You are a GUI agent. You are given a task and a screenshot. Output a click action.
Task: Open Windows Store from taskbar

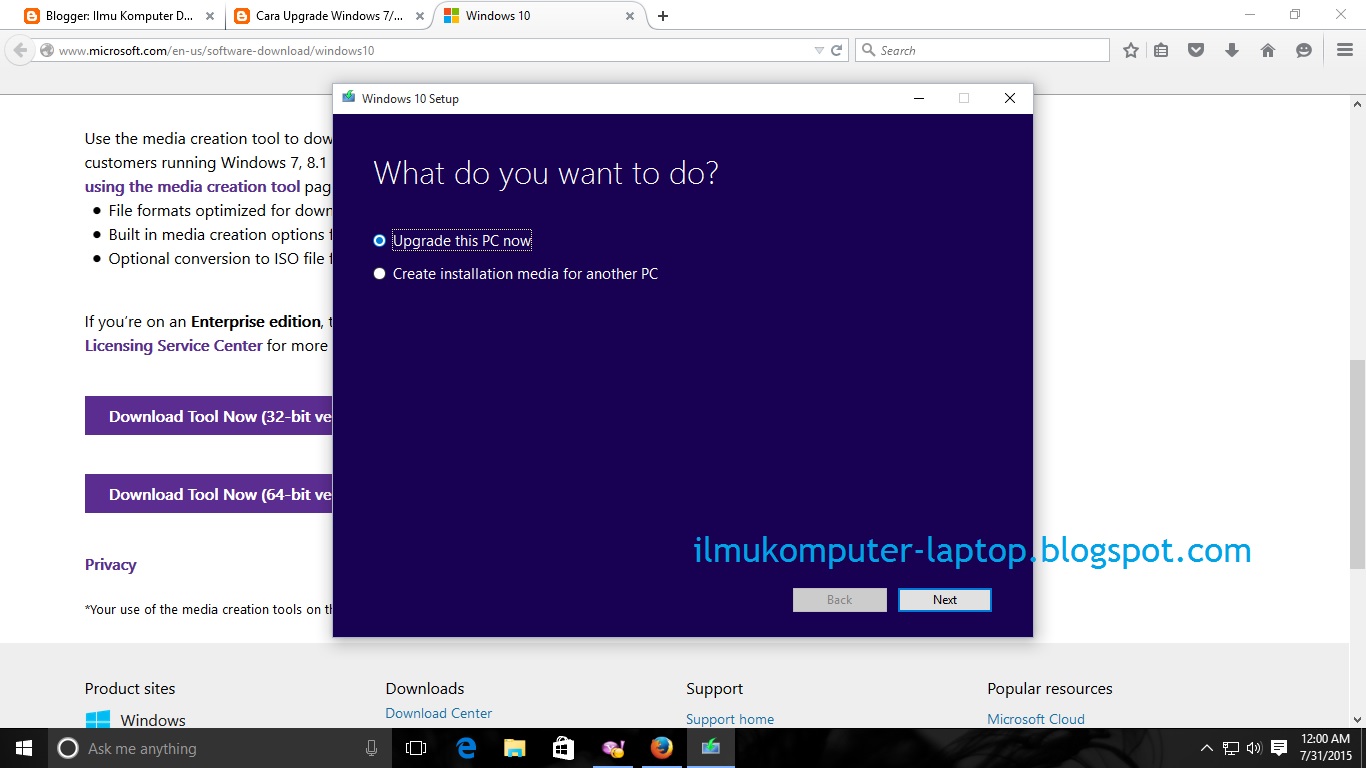pyautogui.click(x=563, y=748)
